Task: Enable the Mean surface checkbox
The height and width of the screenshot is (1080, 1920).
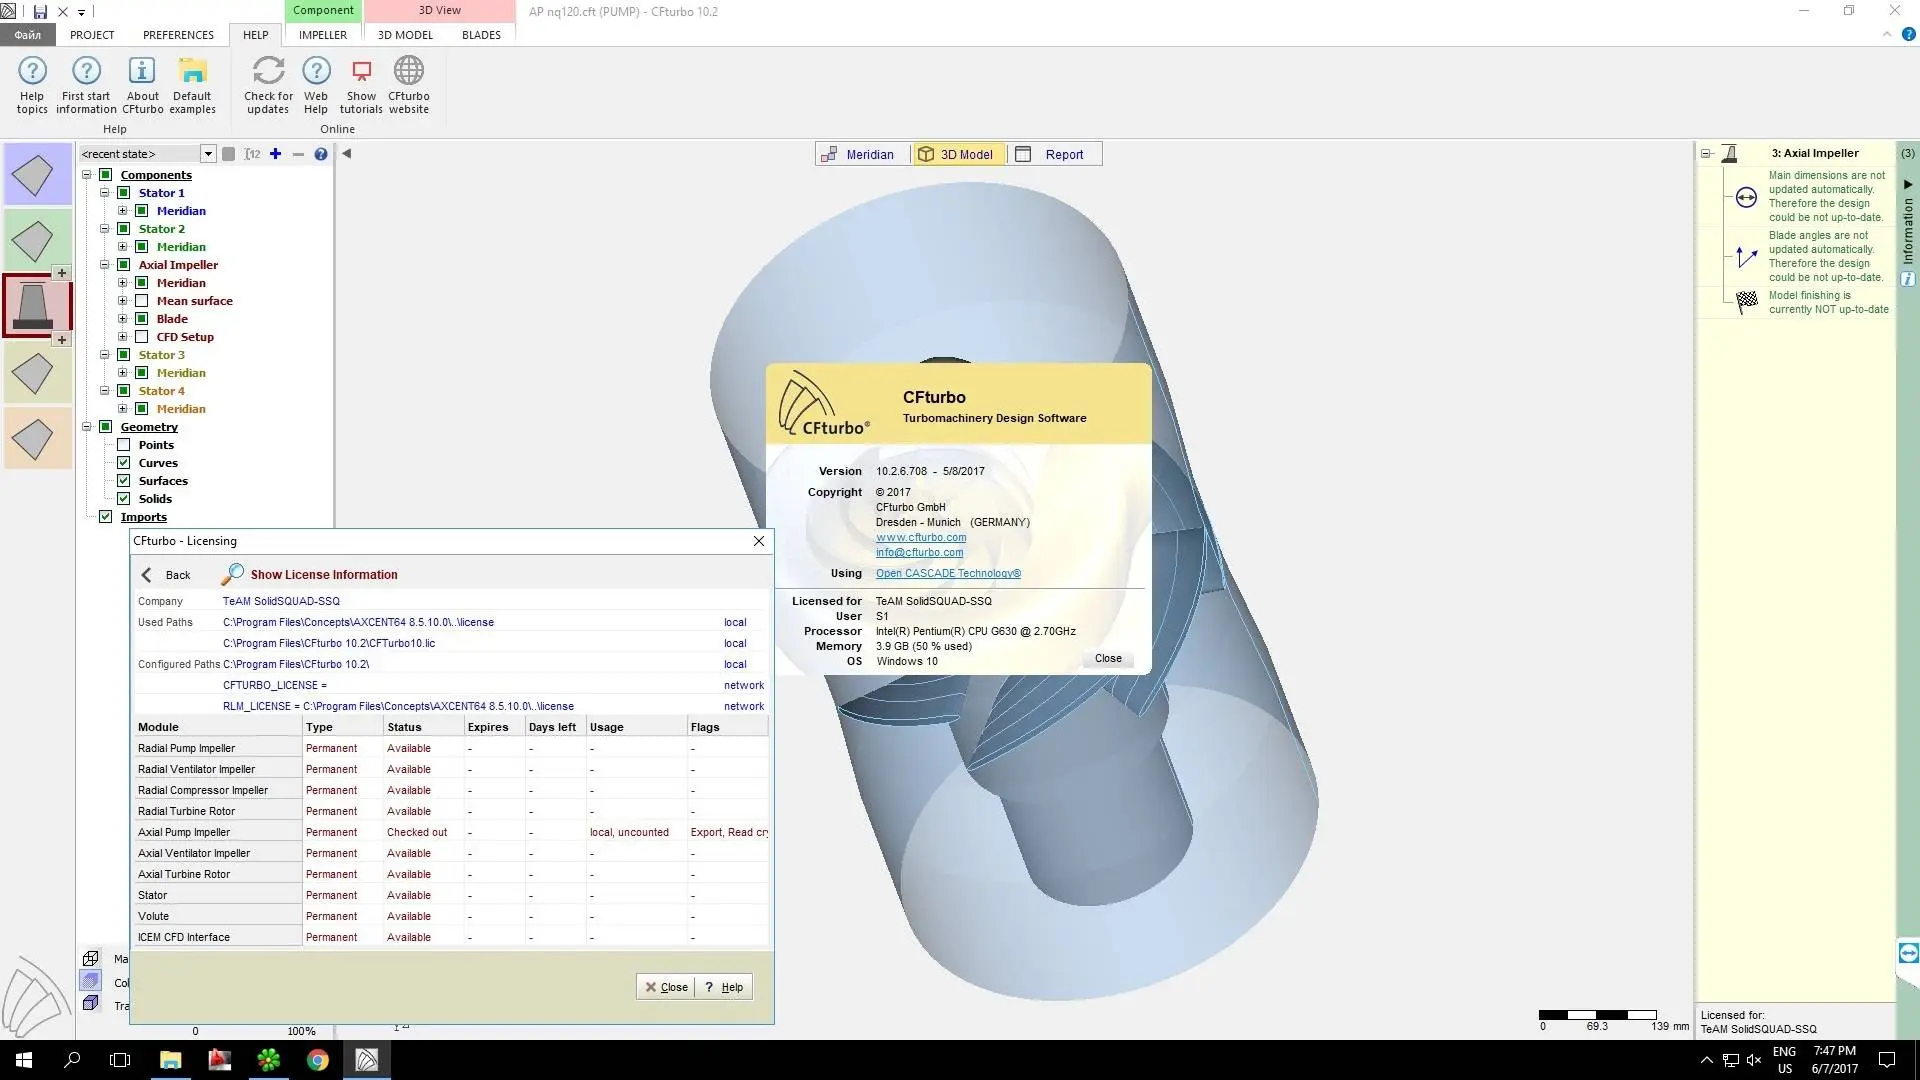Action: (x=142, y=301)
